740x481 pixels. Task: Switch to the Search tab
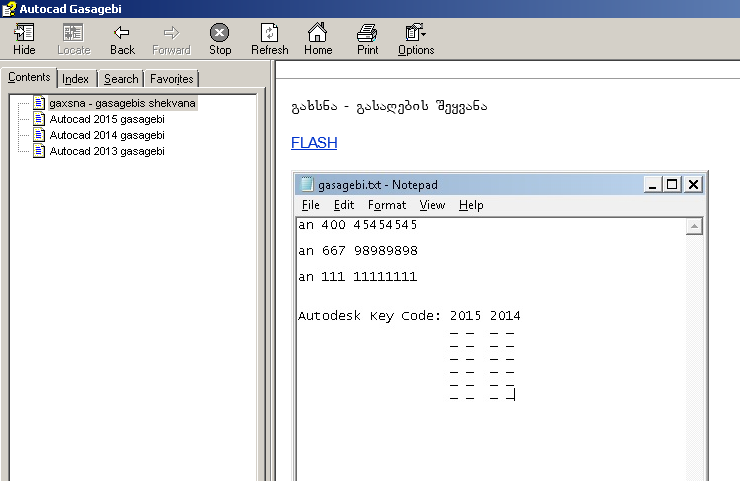point(121,79)
